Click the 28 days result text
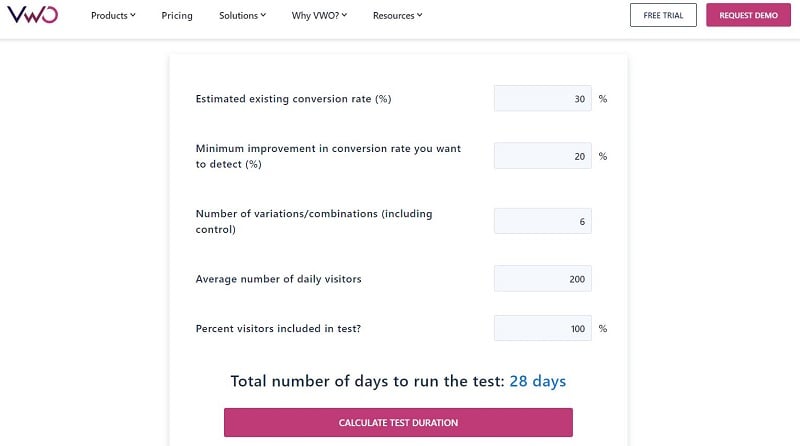800x446 pixels. pyautogui.click(x=538, y=381)
